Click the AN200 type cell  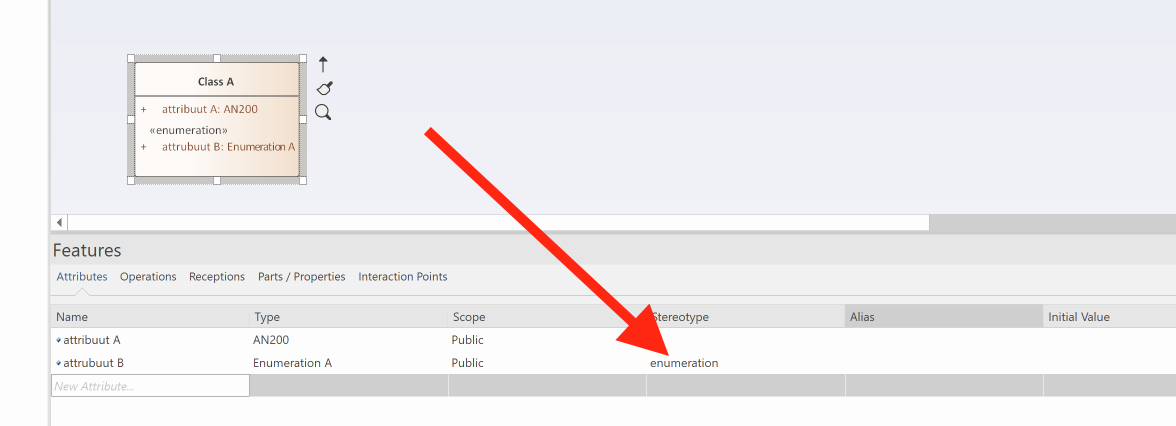(271, 340)
